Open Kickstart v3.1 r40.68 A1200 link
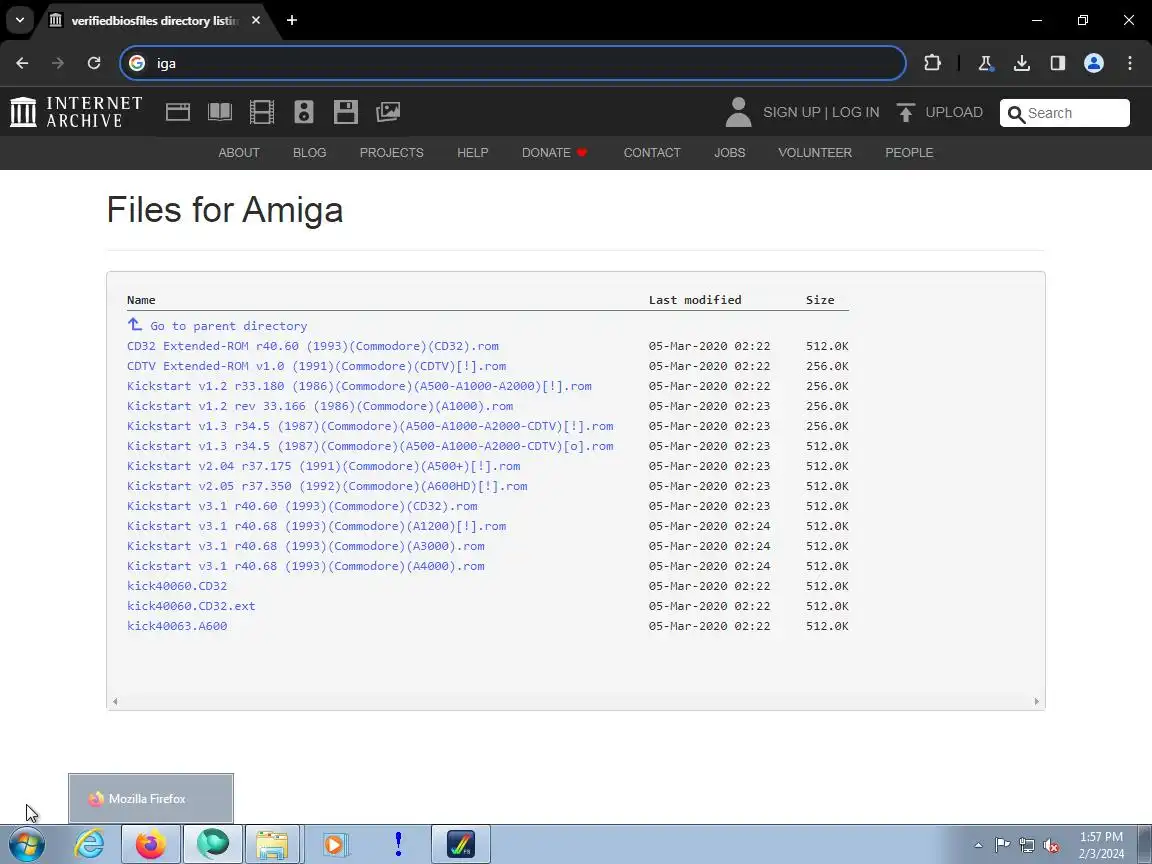The image size is (1152, 864). tap(317, 526)
